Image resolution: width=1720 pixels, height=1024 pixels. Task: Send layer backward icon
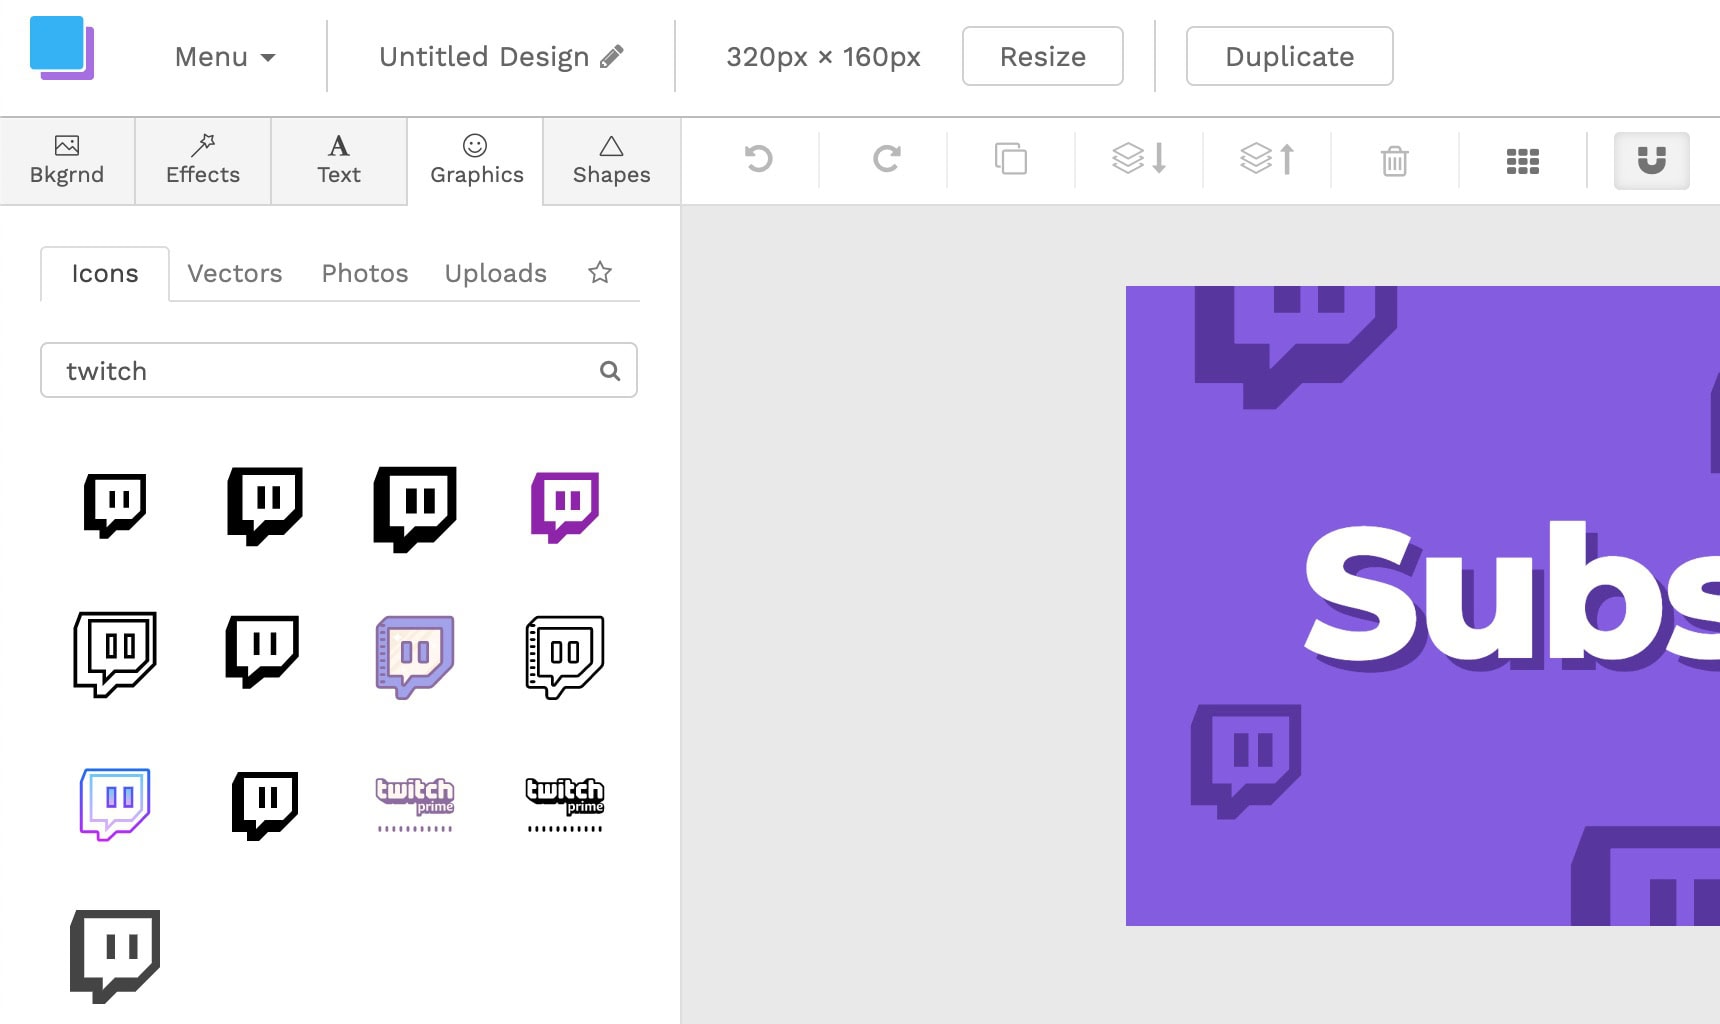click(1139, 159)
